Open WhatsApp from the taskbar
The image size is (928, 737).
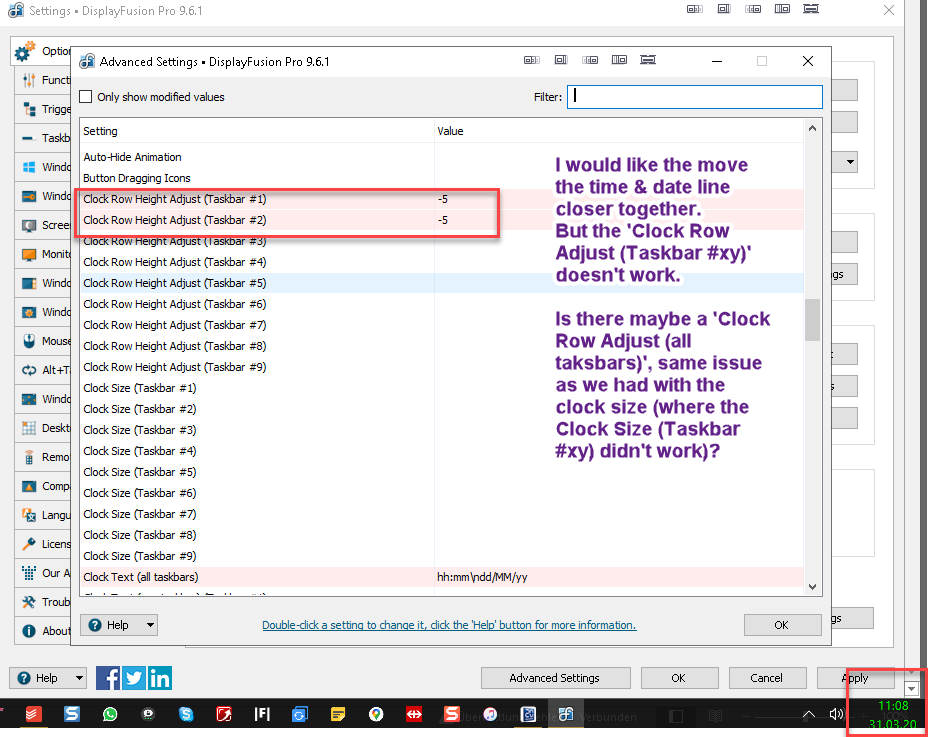[x=110, y=715]
